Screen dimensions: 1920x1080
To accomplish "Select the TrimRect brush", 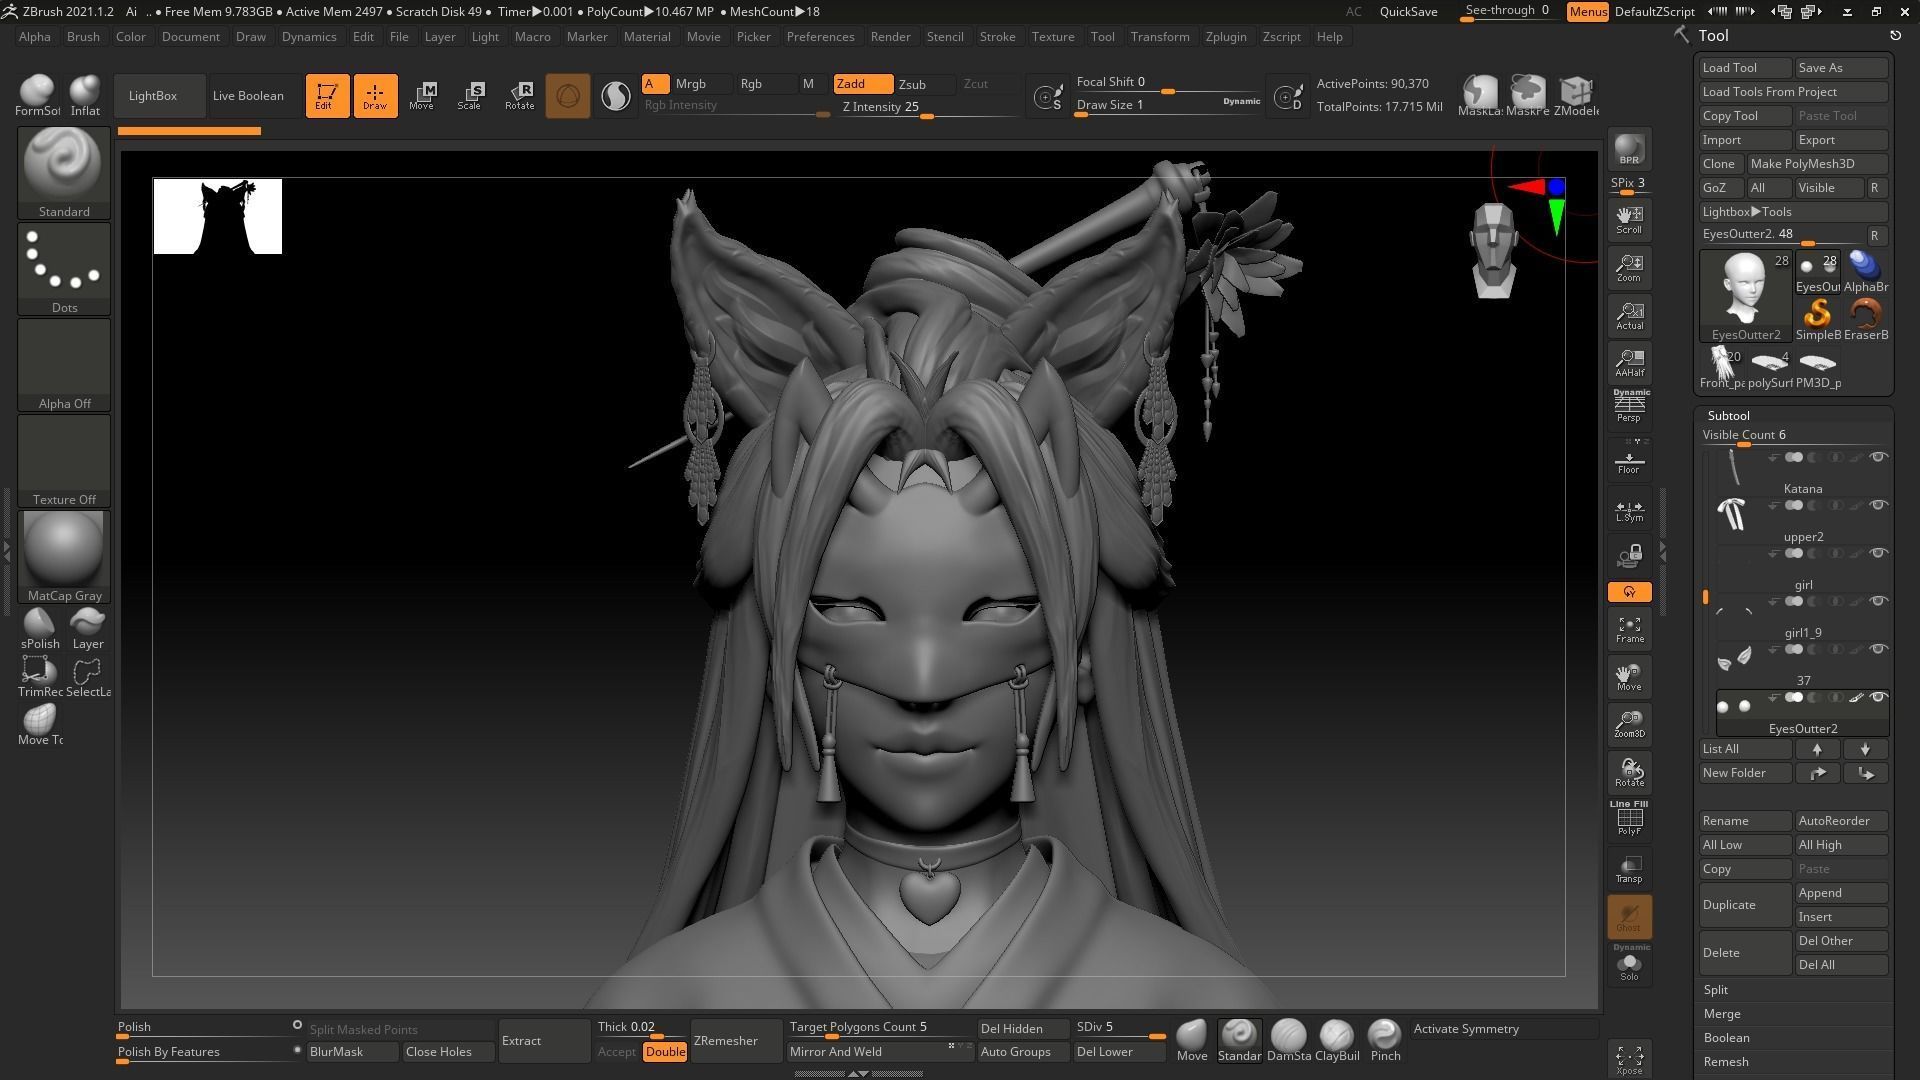I will click(40, 676).
